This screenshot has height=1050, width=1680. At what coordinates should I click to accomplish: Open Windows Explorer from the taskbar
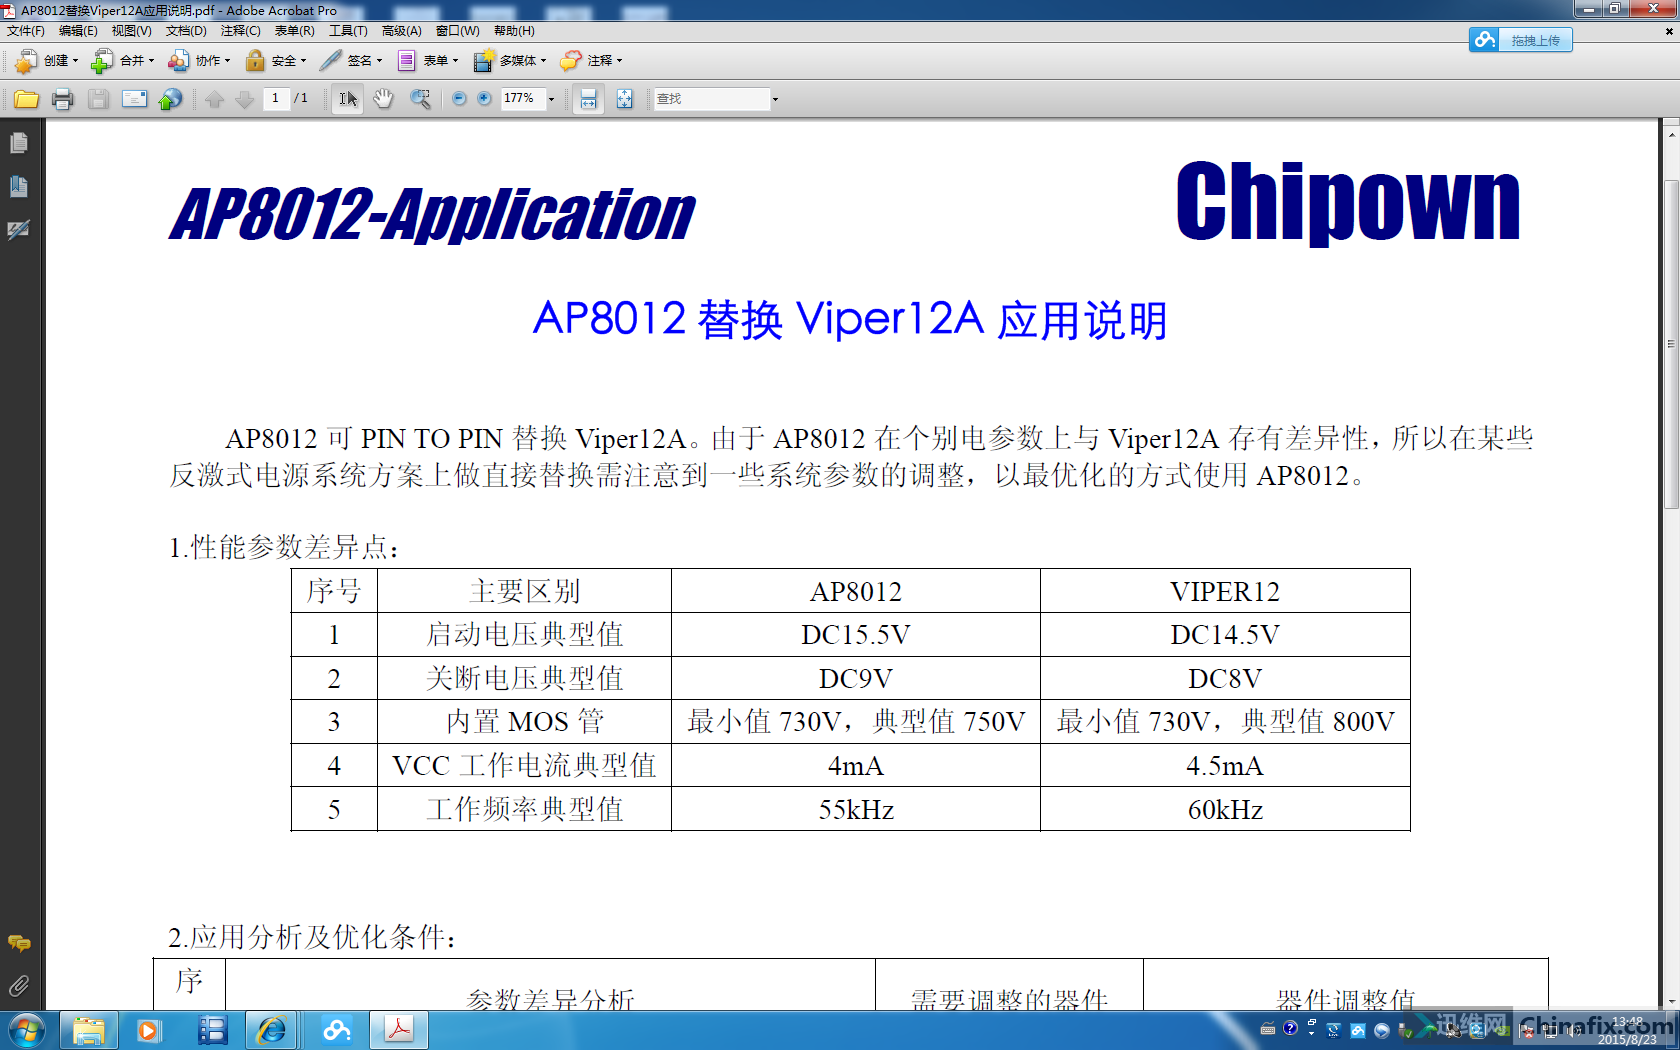click(88, 1030)
